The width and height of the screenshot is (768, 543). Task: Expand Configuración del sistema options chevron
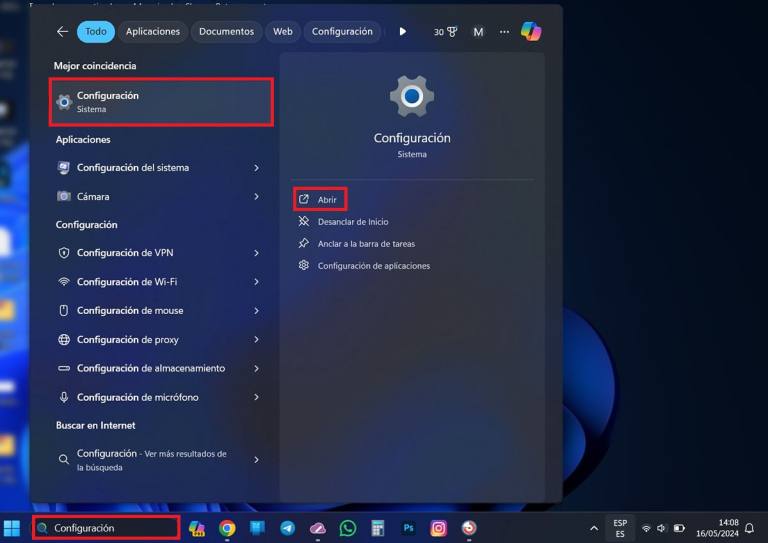[256, 168]
